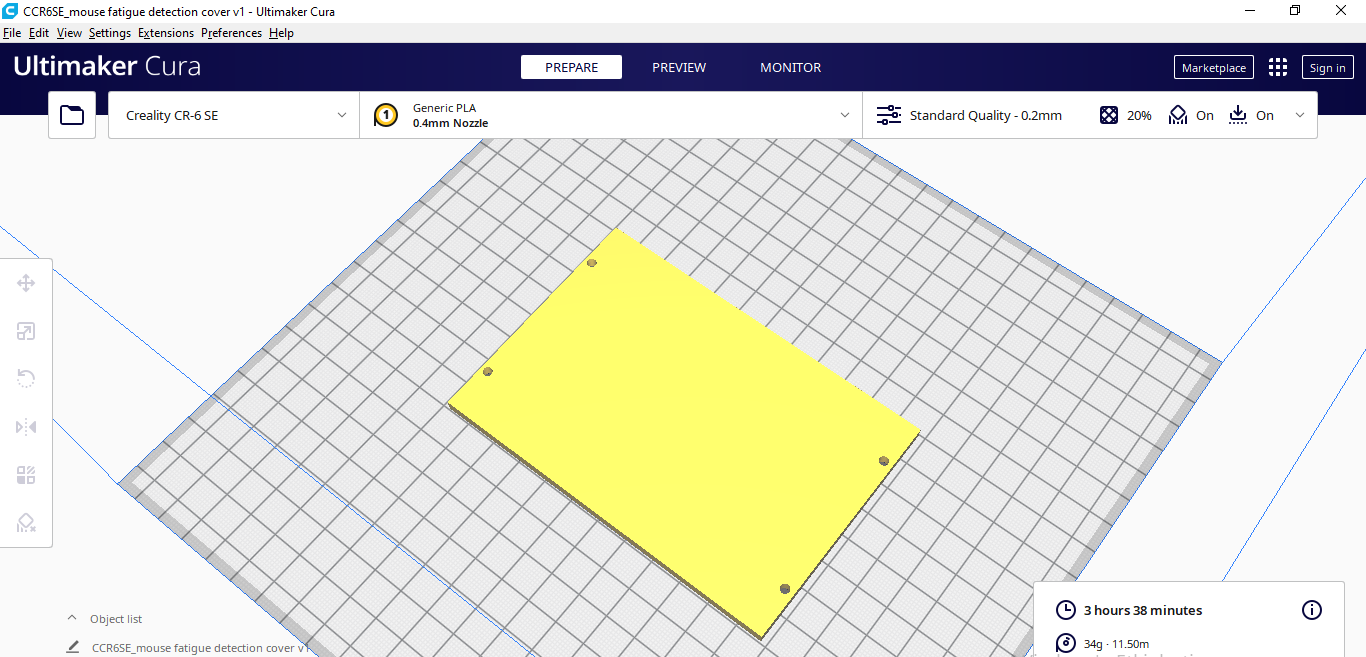The image size is (1366, 657).
Task: Open the View menu
Action: click(x=69, y=33)
